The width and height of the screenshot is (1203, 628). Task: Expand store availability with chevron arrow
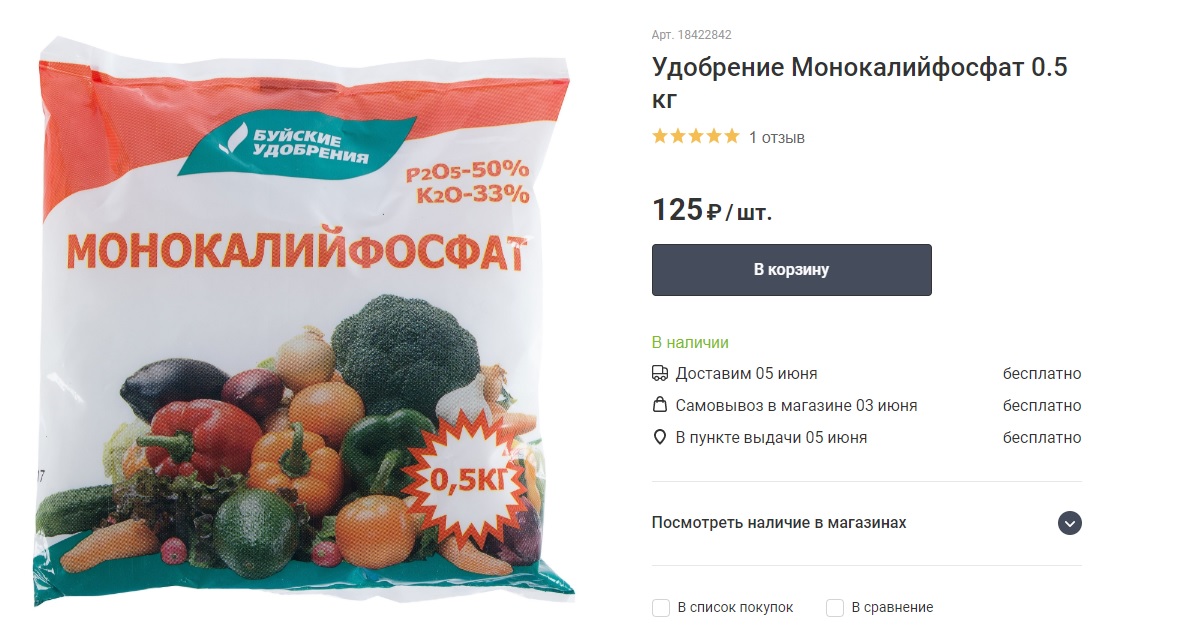click(1070, 523)
